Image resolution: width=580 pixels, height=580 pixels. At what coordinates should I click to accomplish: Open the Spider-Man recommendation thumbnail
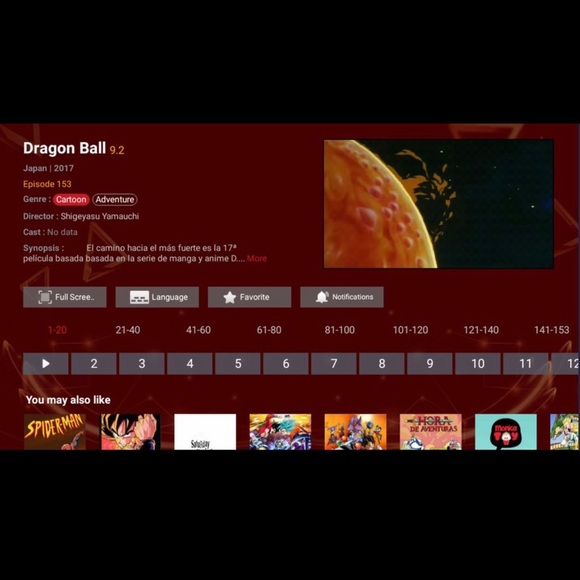point(55,432)
